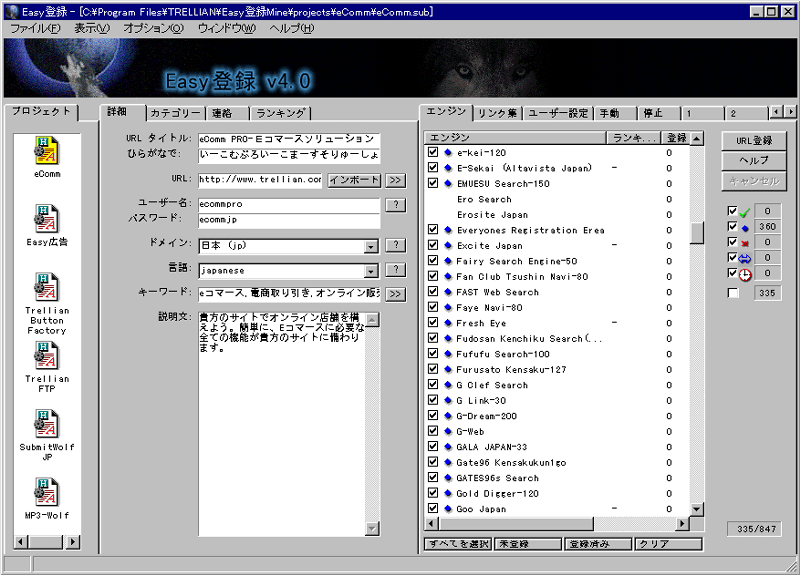Toggle the G Clef Search checkbox
The height and width of the screenshot is (575, 800).
click(x=433, y=384)
